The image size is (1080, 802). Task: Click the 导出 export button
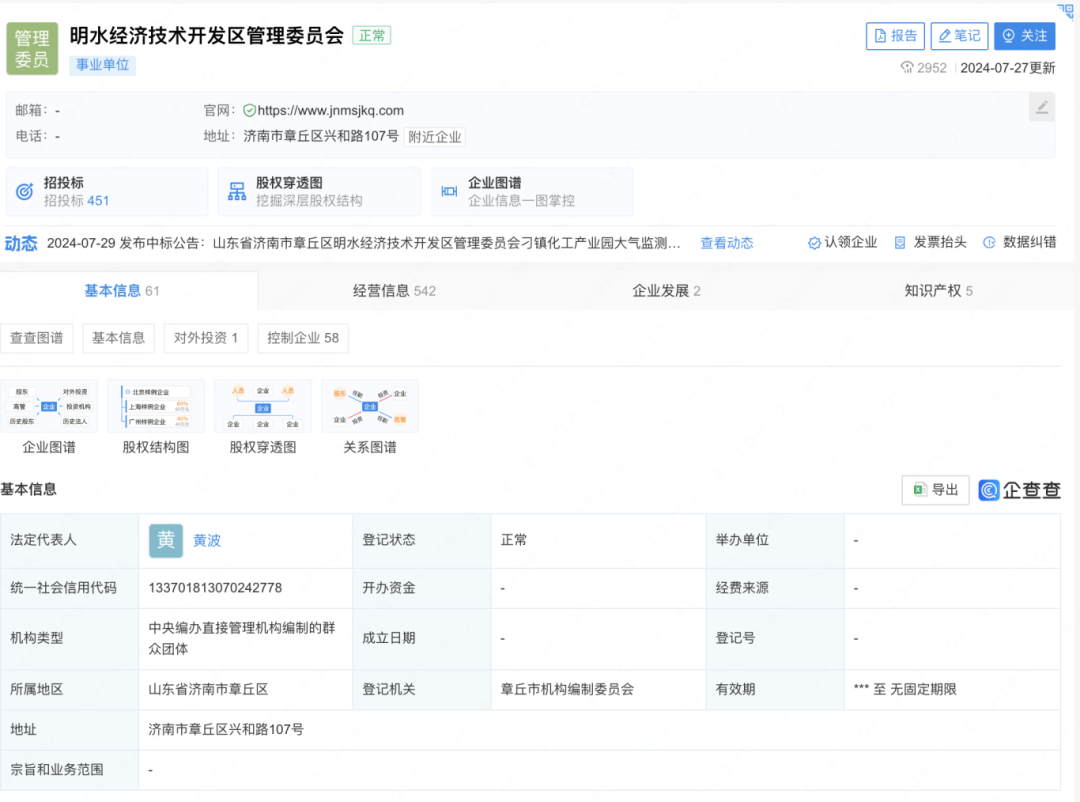tap(935, 490)
